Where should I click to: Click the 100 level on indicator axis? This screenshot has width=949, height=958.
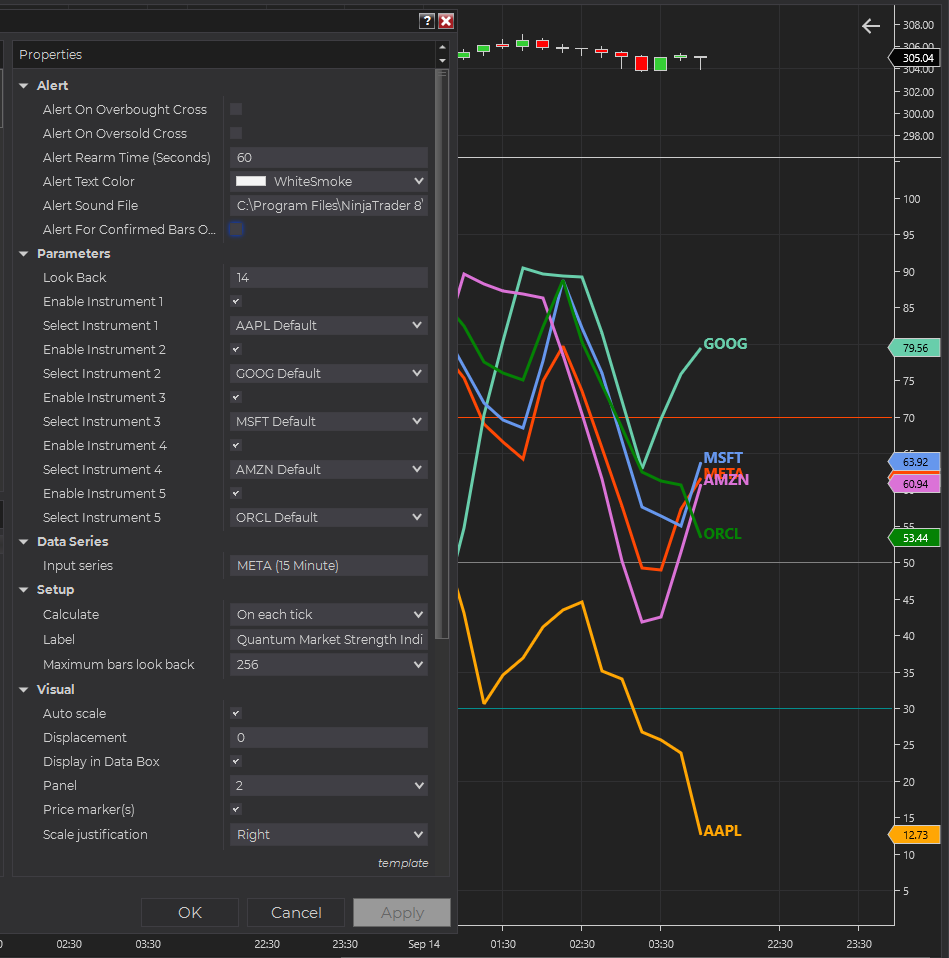(x=911, y=199)
